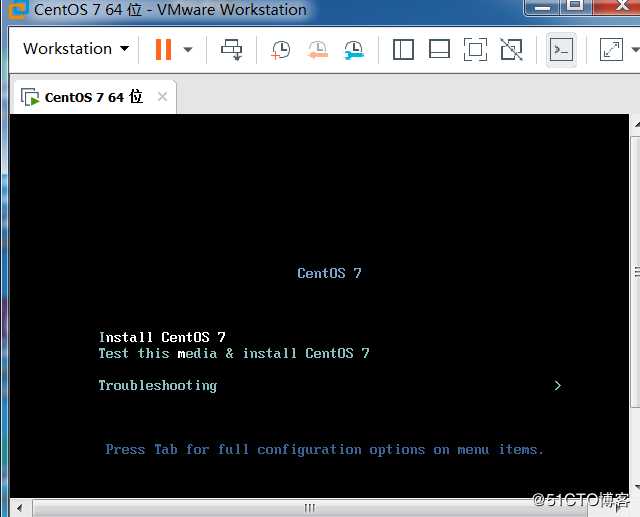This screenshot has height=517, width=640.
Task: Select the CentOS 7 64 位 tab
Action: [x=94, y=97]
